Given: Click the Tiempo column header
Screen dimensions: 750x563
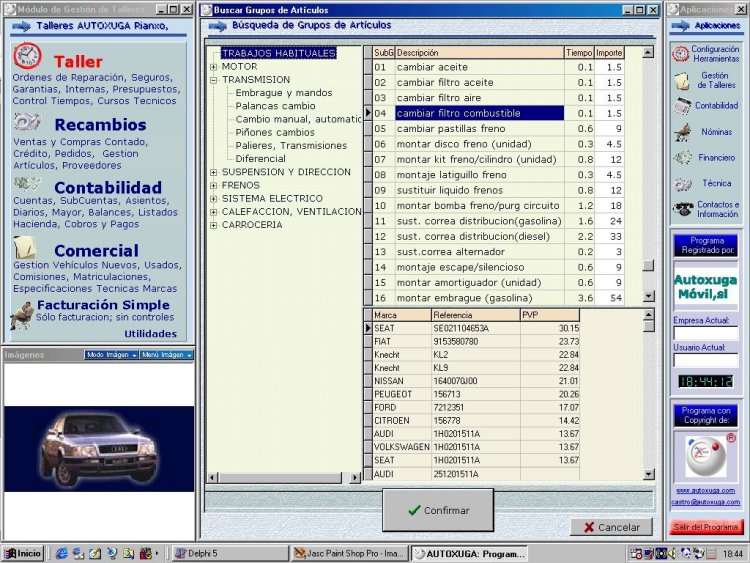Looking at the screenshot, I should [579, 53].
